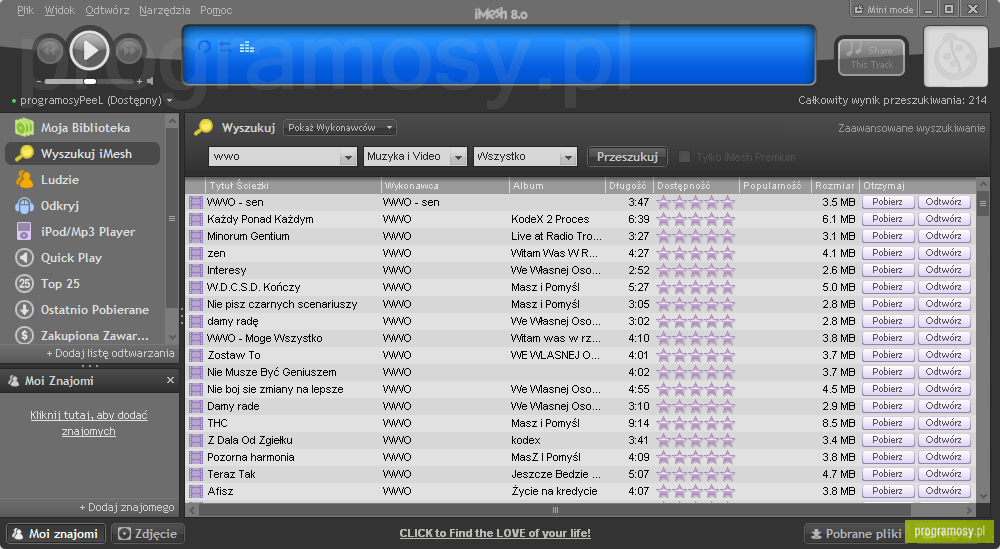Select Wyszukuj iMesh in the sidebar

click(82, 154)
